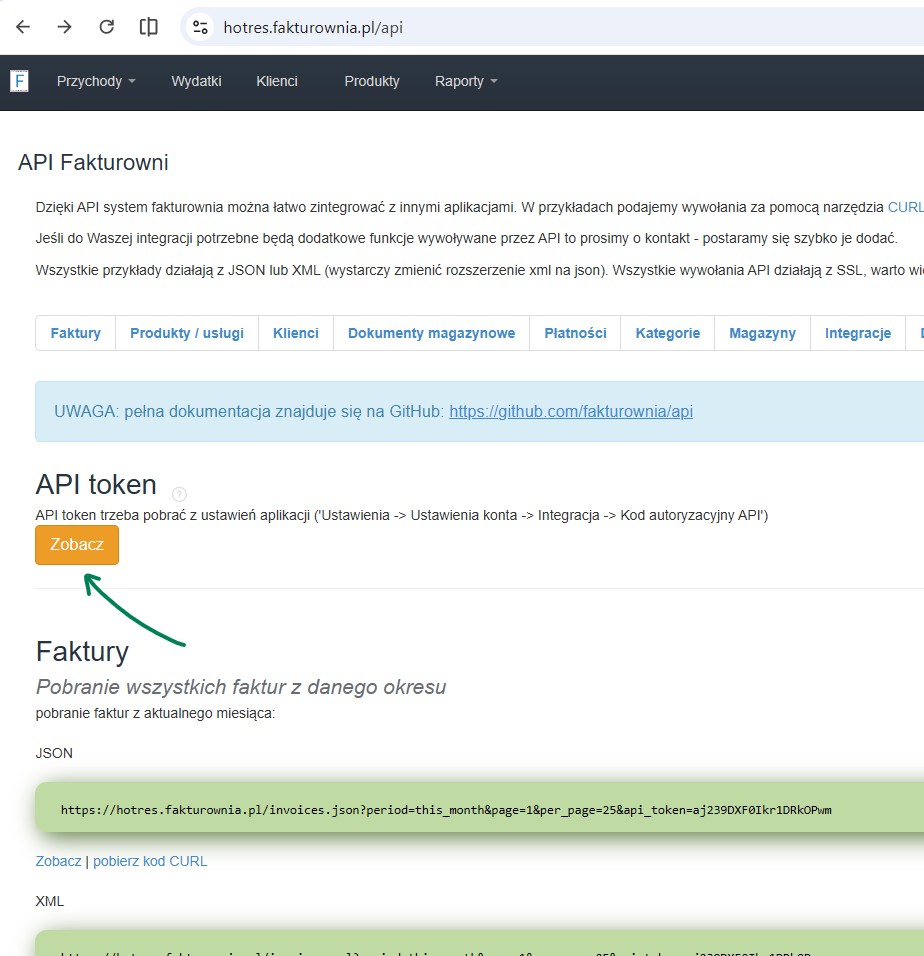Open the browser side panel icon

pos(149,27)
